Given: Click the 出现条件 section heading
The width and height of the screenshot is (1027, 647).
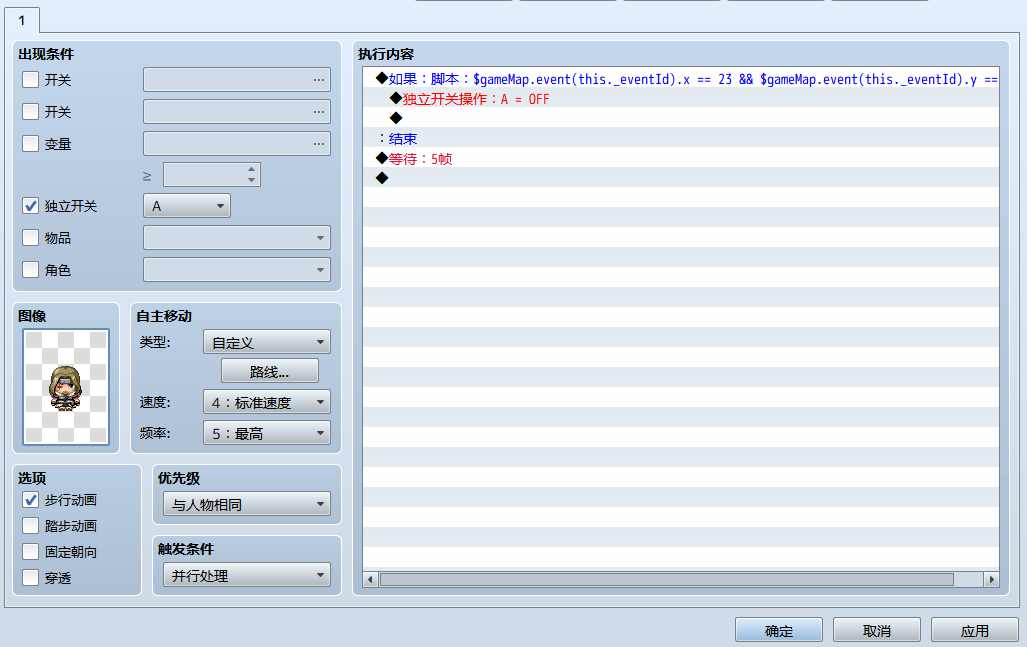Looking at the screenshot, I should click(x=47, y=54).
